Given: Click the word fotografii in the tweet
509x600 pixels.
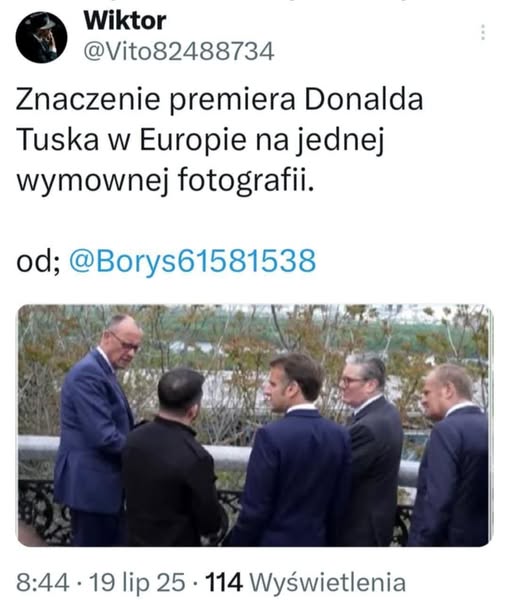Looking at the screenshot, I should tap(245, 180).
